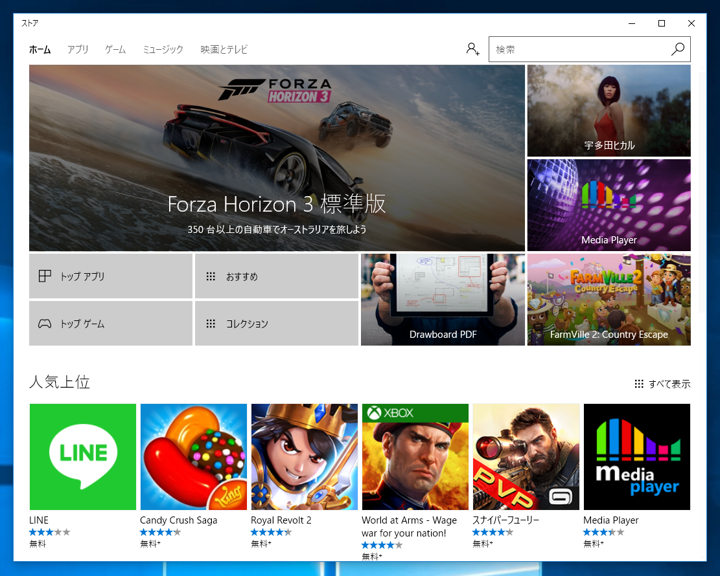This screenshot has width=720, height=576.
Task: Click the grid icon beside すべて表示
Action: coord(639,384)
